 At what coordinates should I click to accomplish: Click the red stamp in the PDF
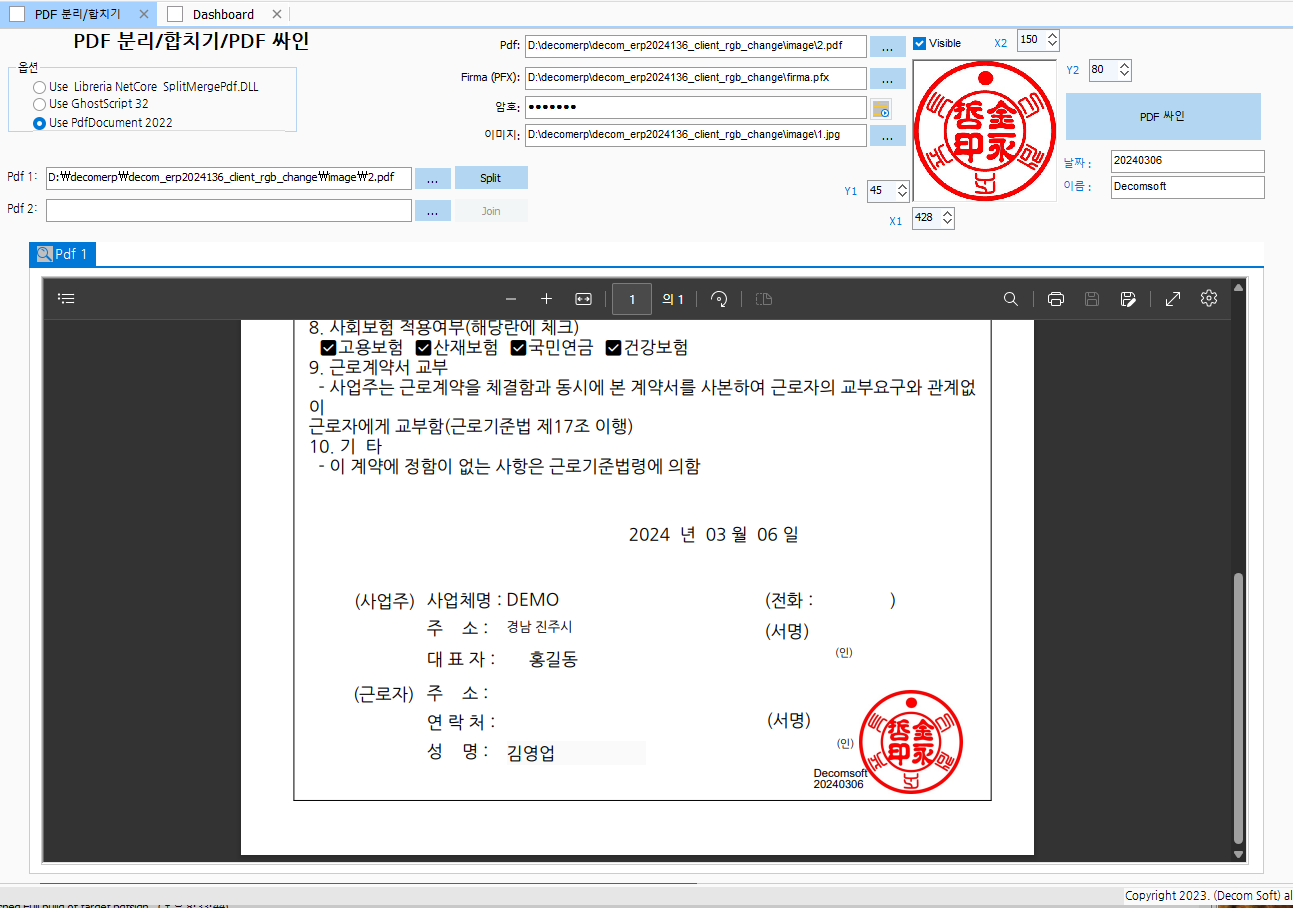click(x=910, y=740)
